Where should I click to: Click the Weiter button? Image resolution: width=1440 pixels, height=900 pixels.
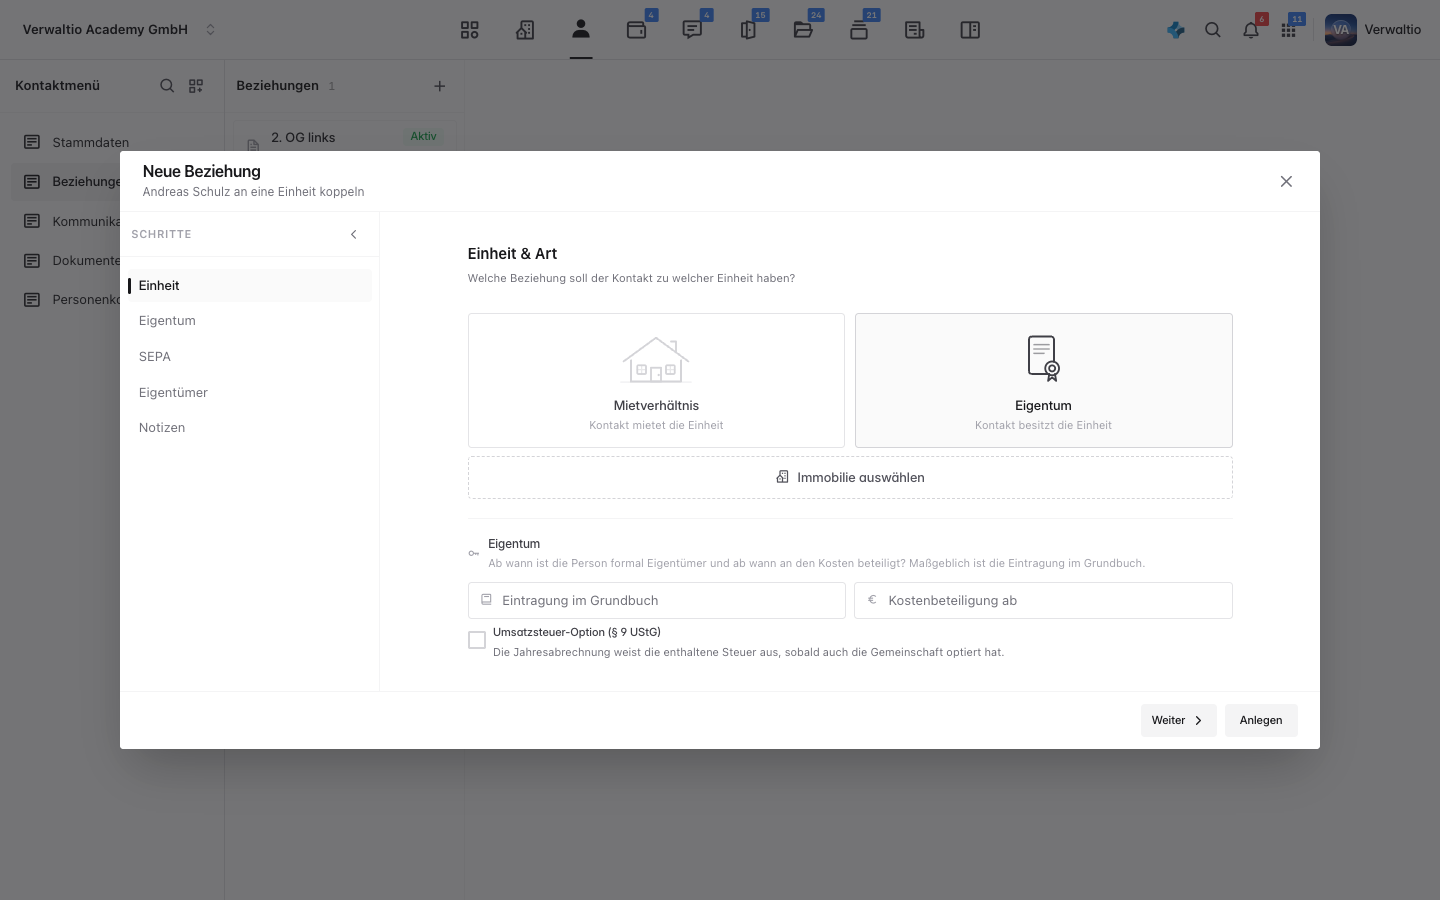[x=1179, y=720]
